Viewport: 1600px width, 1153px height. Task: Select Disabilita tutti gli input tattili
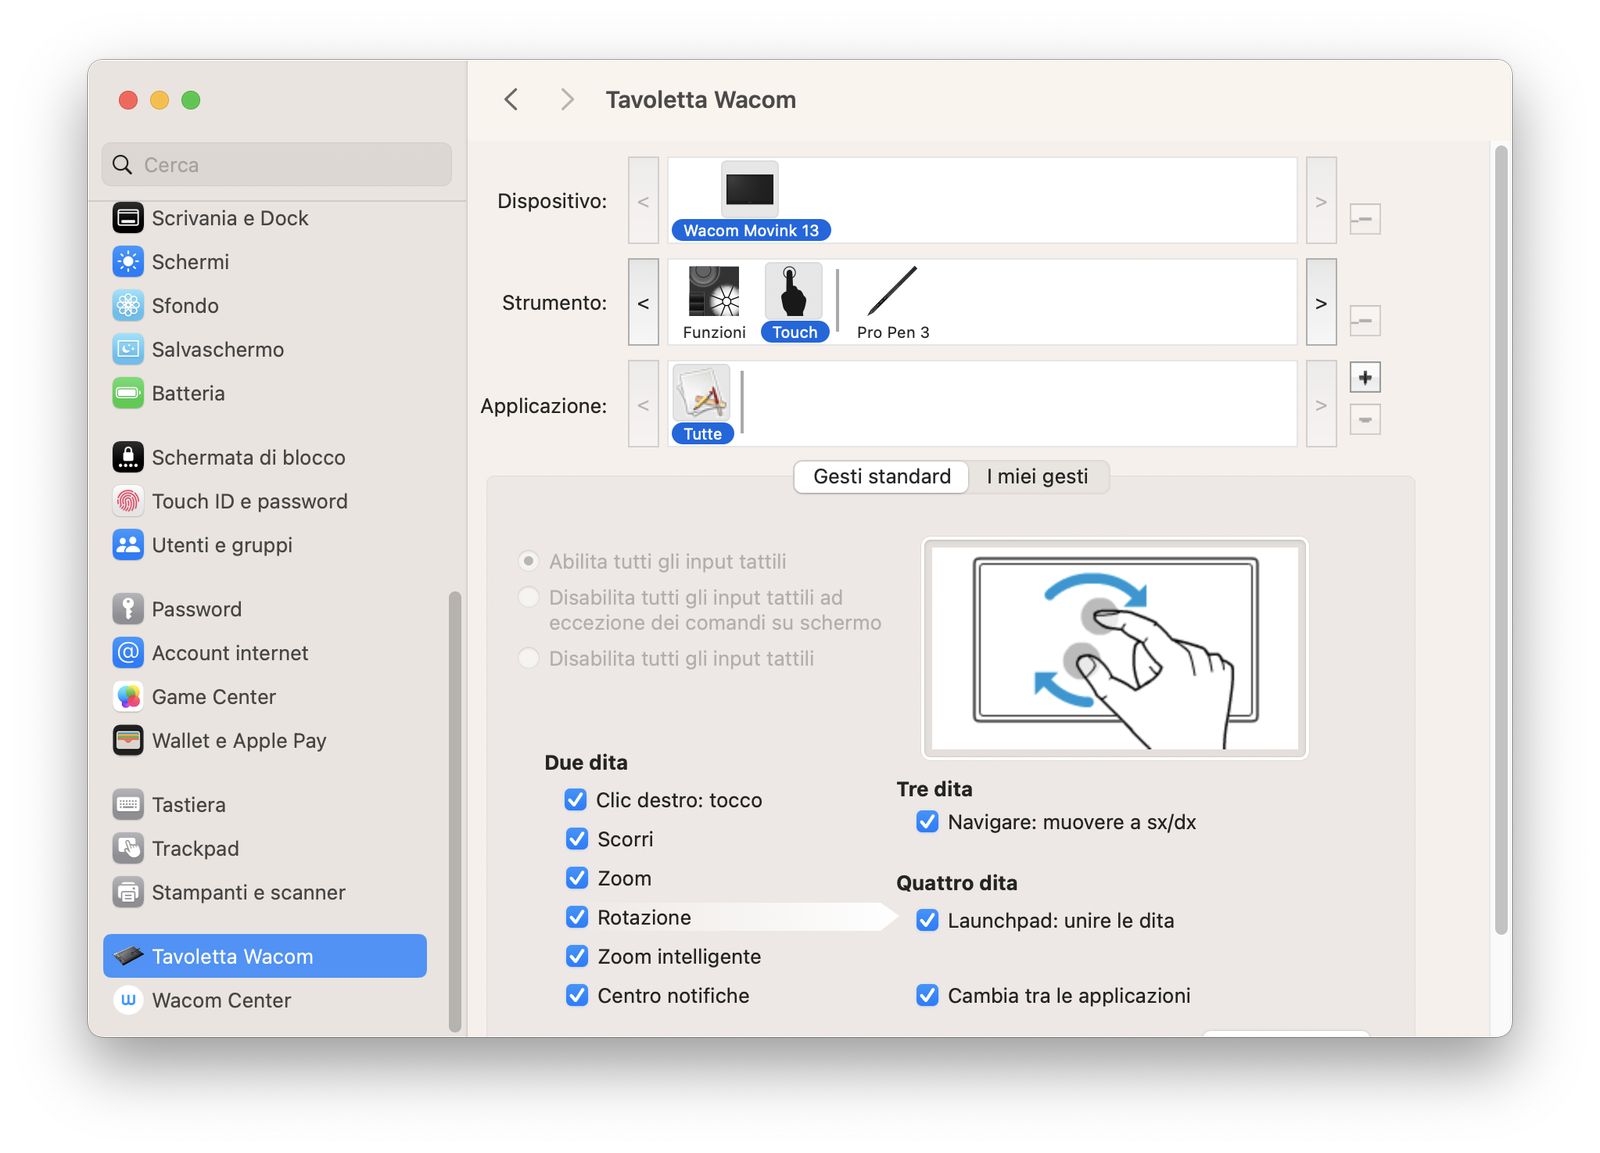[529, 659]
